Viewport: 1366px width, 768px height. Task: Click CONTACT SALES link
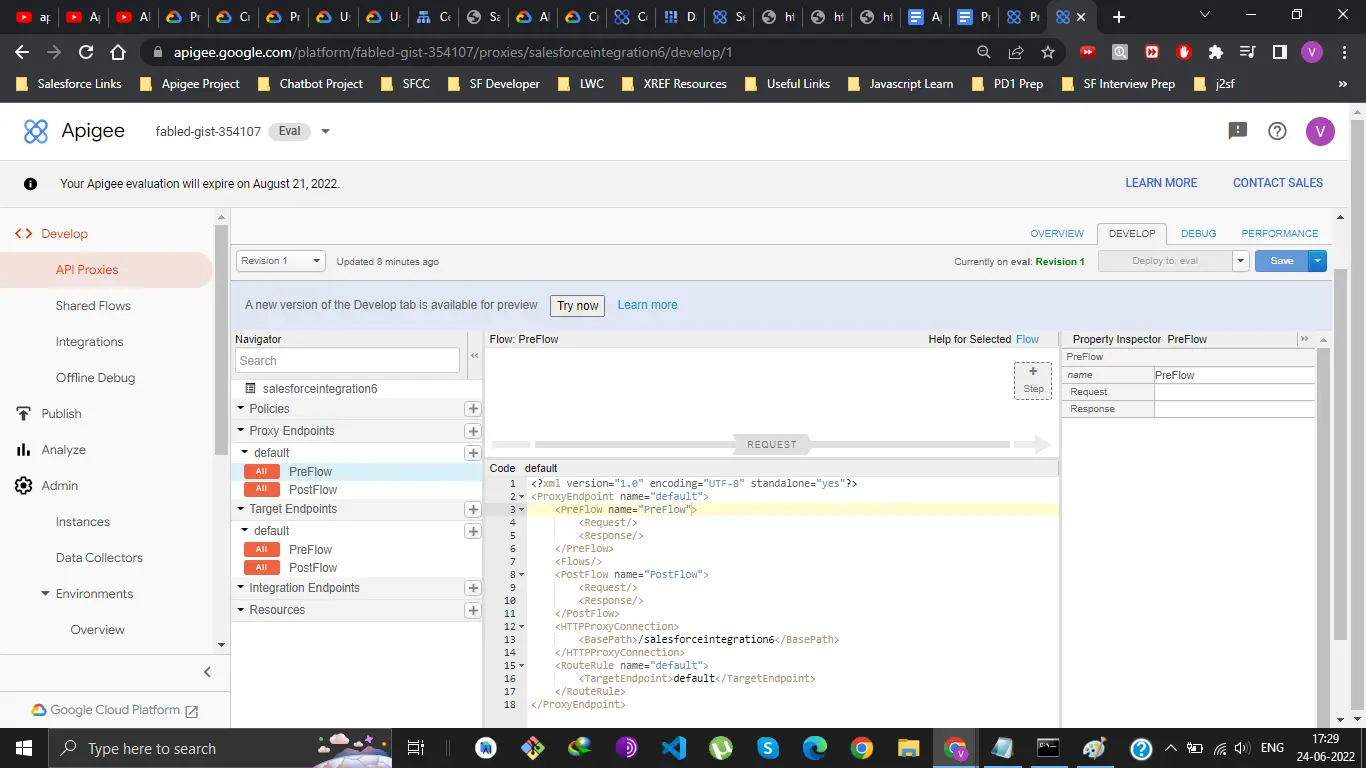coord(1278,183)
